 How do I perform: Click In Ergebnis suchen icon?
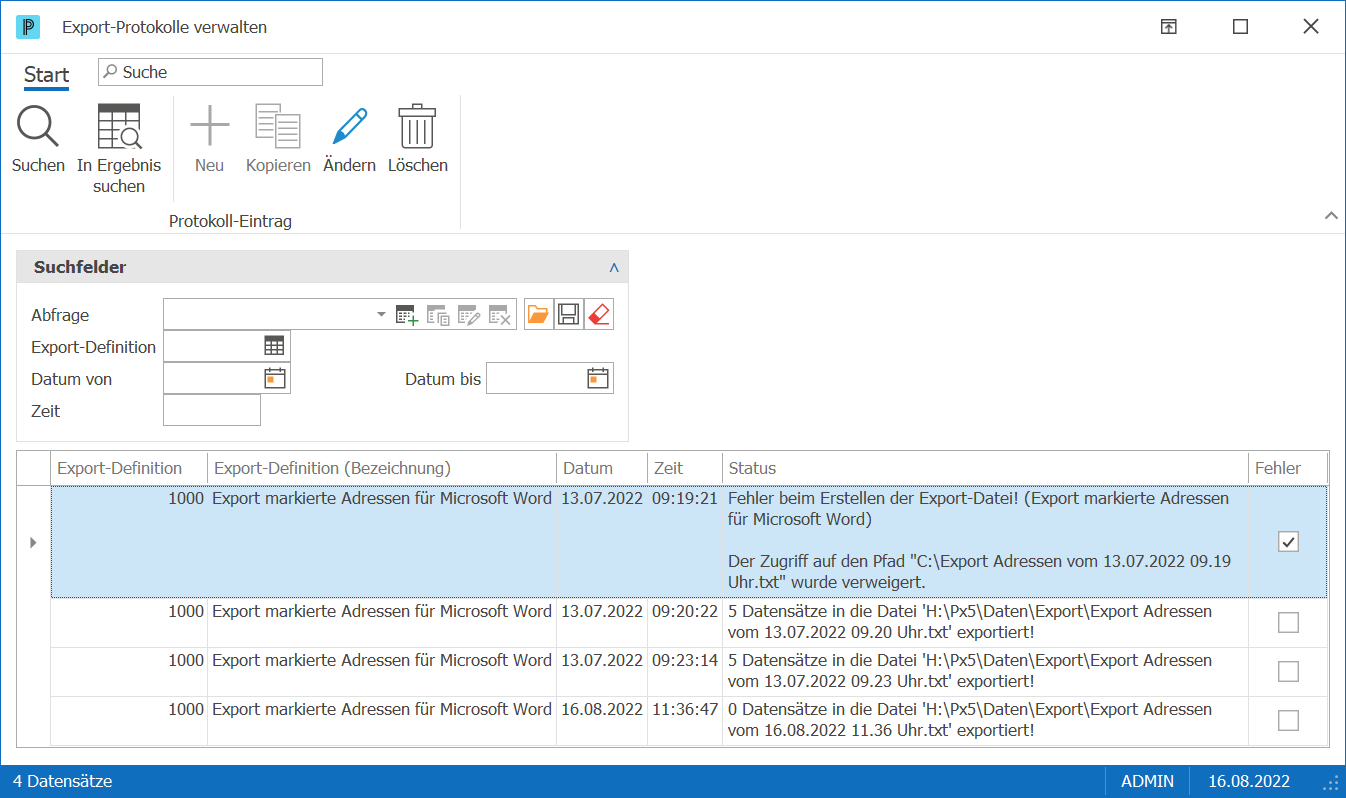(119, 127)
